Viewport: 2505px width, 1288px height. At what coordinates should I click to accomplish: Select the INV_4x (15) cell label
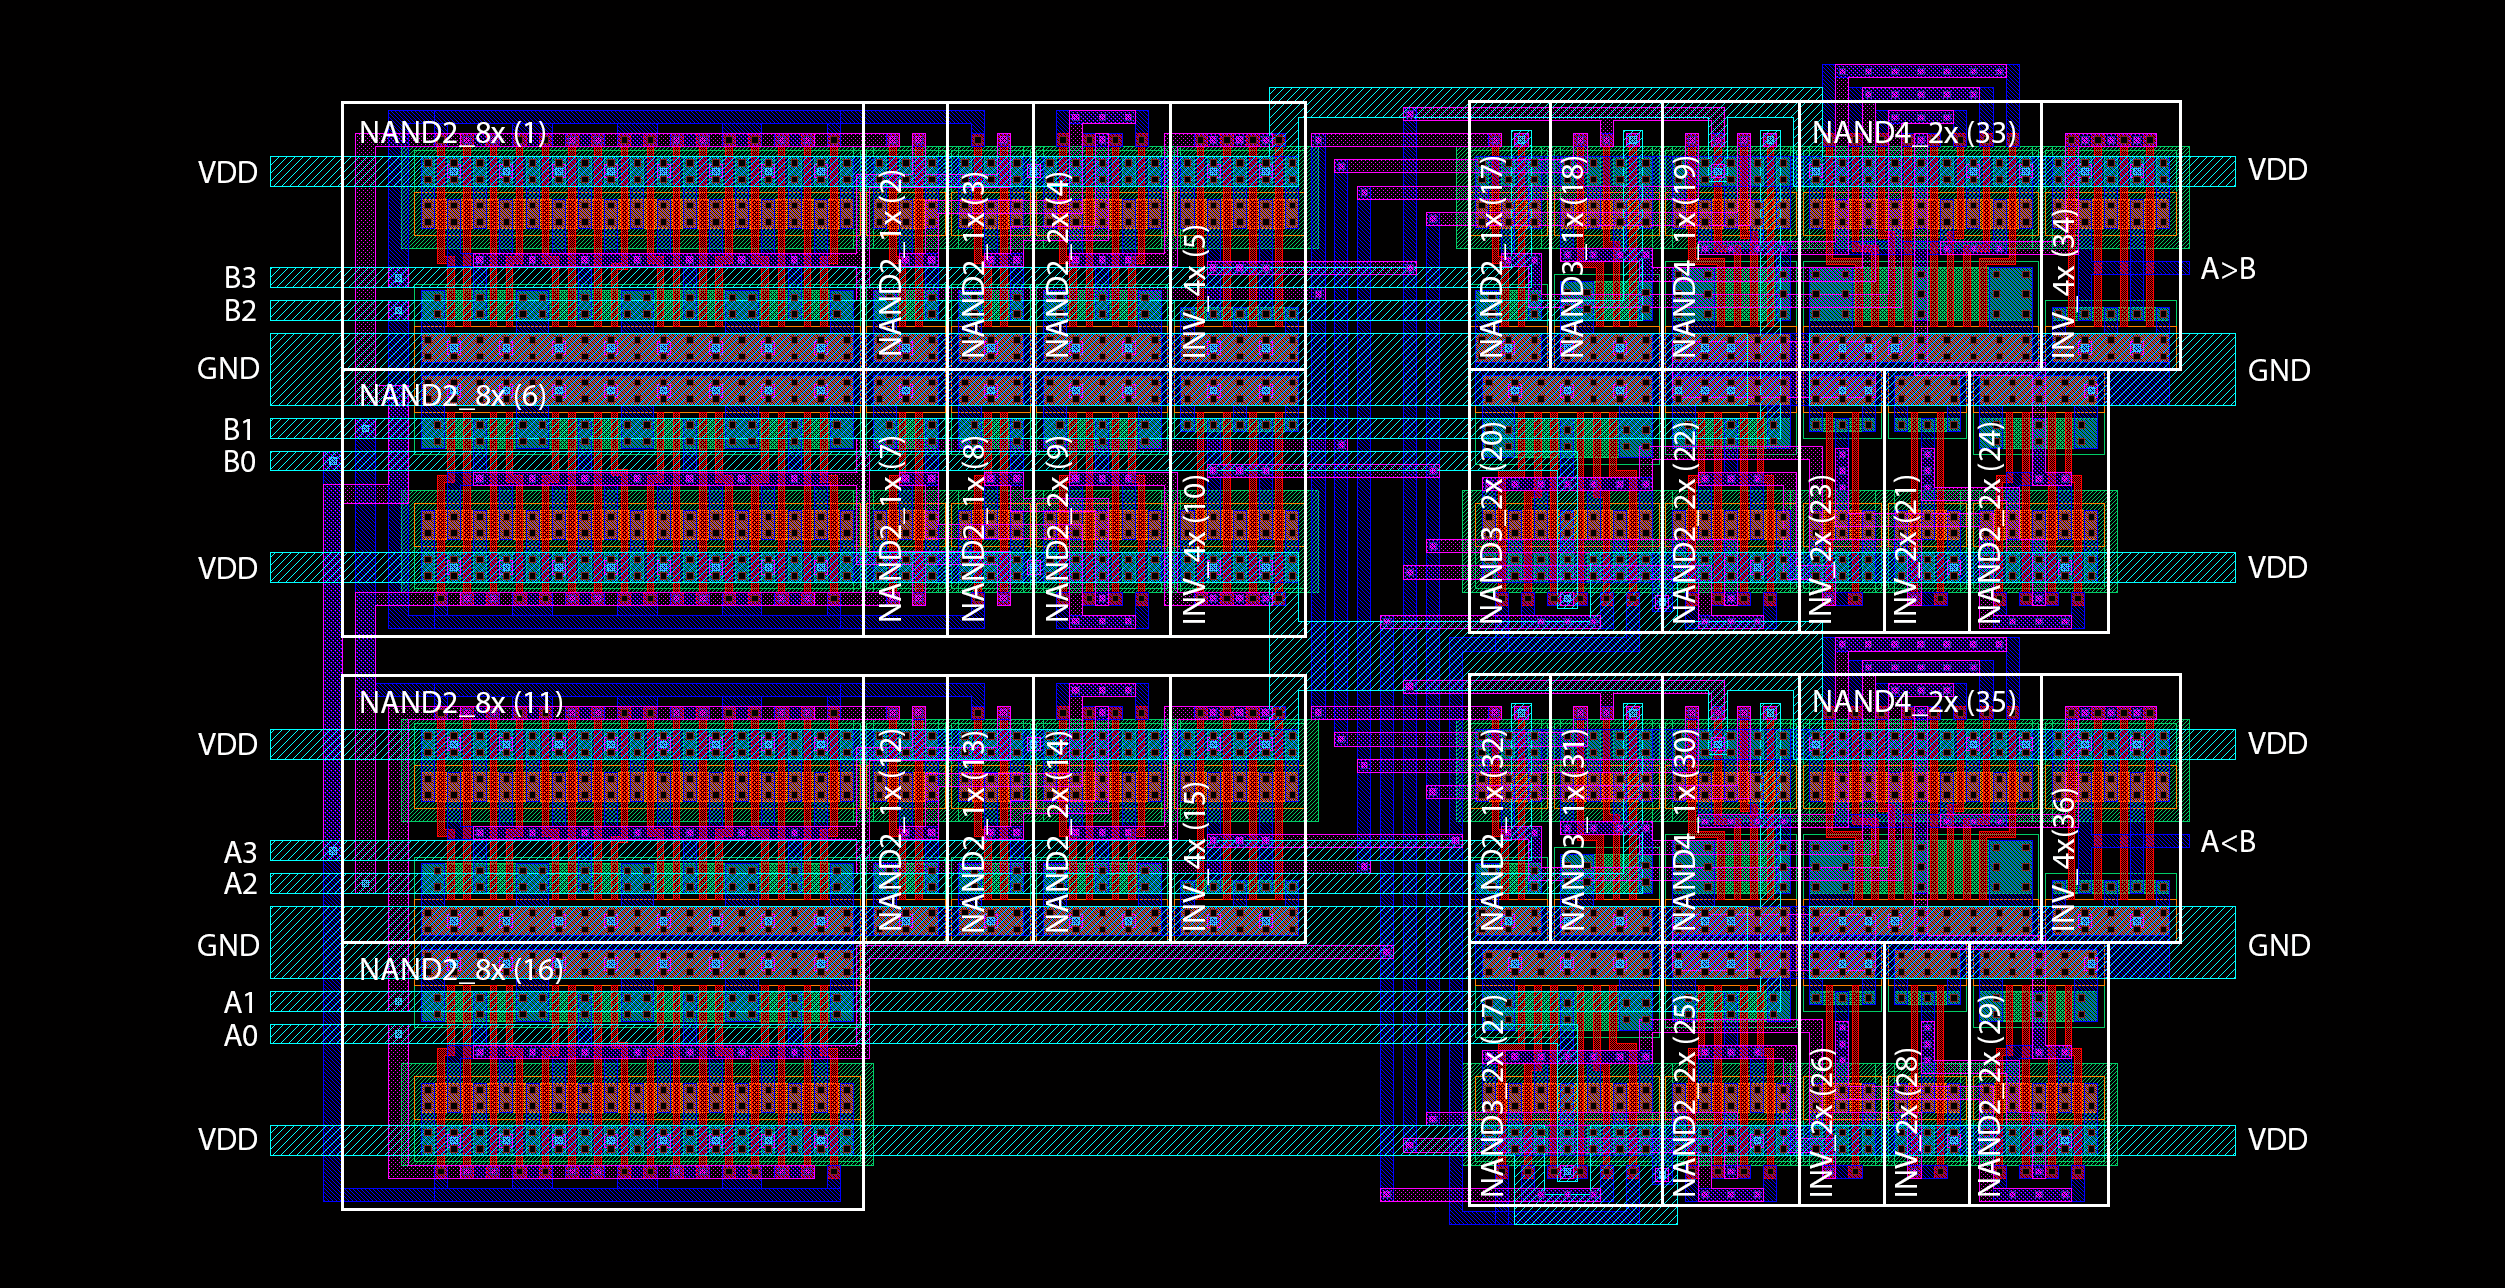point(1195,857)
